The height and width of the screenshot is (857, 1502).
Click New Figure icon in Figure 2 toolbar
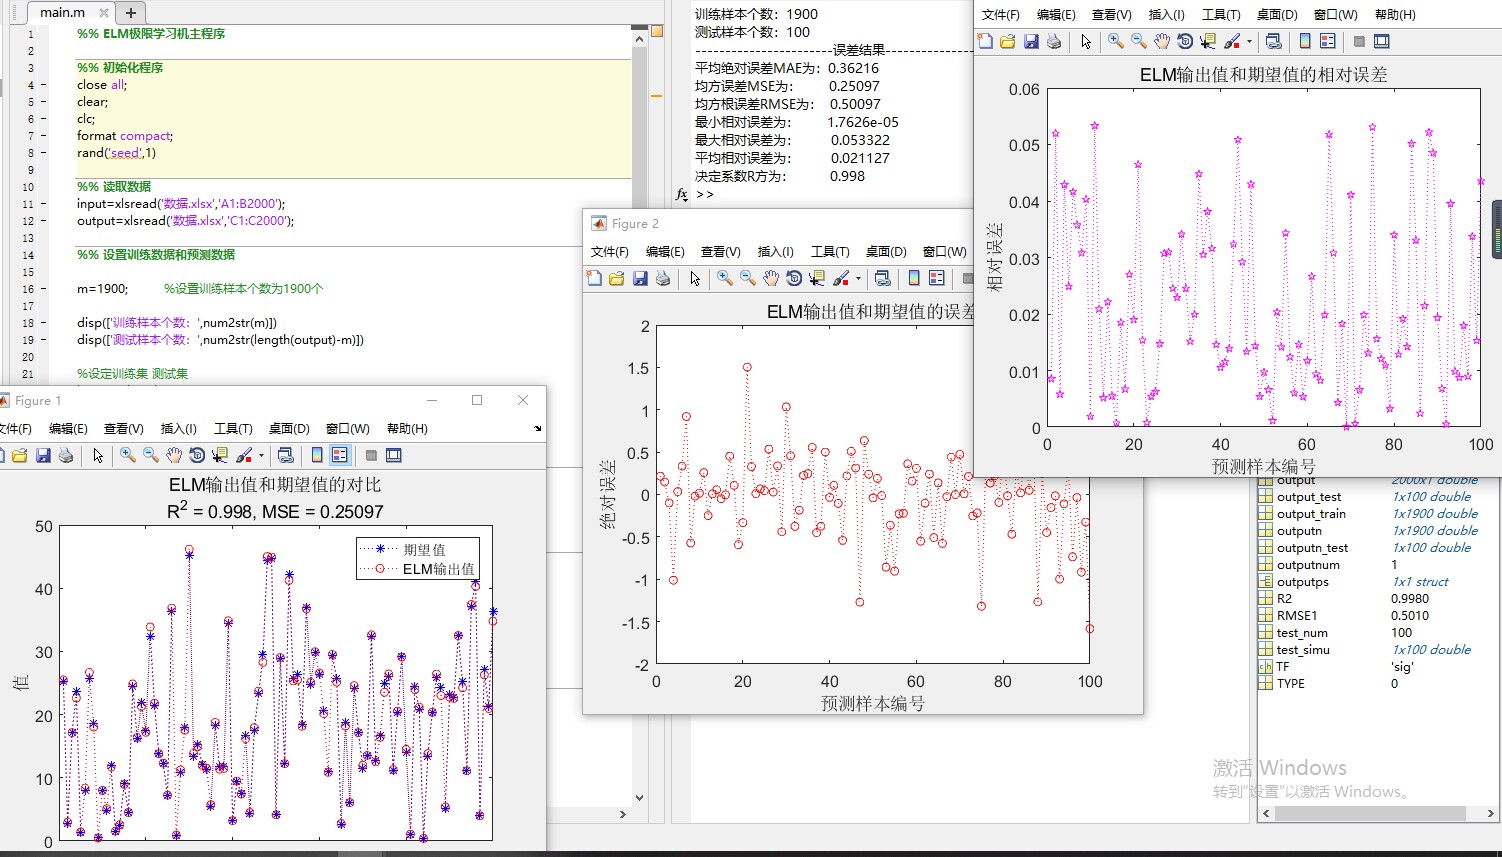point(594,278)
